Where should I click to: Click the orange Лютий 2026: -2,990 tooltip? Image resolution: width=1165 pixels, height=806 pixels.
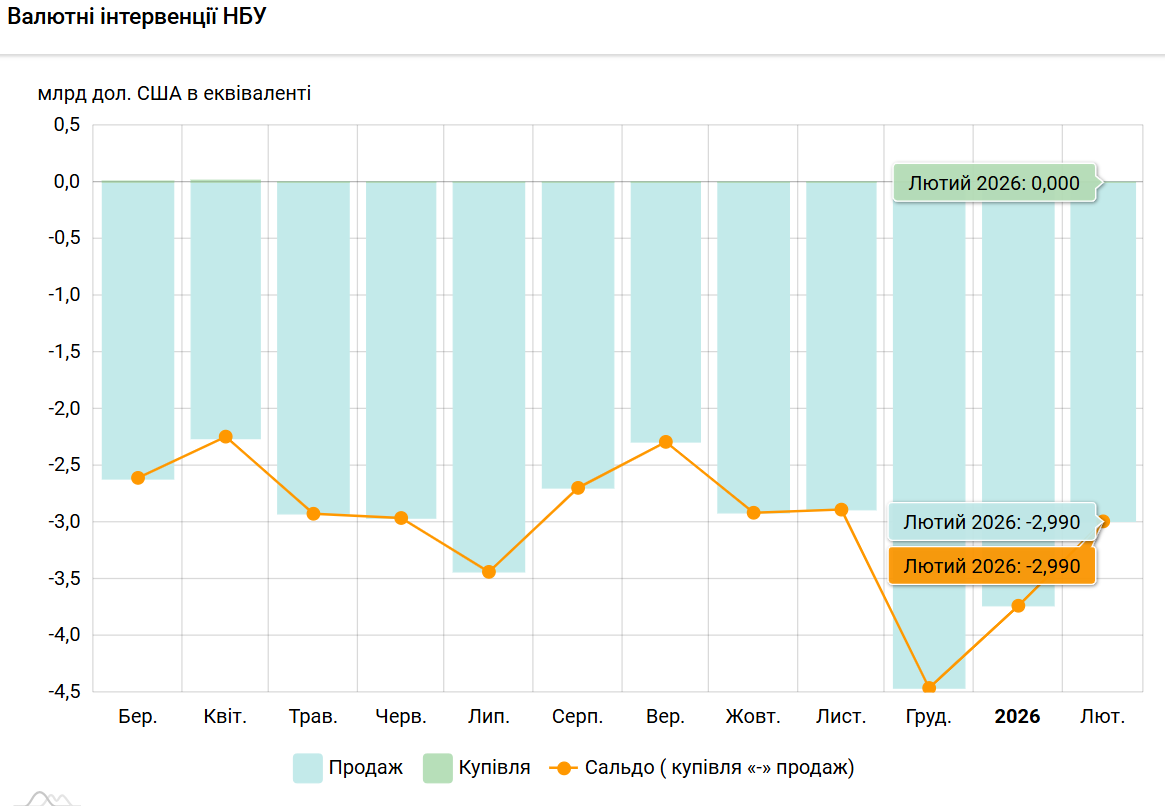pos(991,566)
